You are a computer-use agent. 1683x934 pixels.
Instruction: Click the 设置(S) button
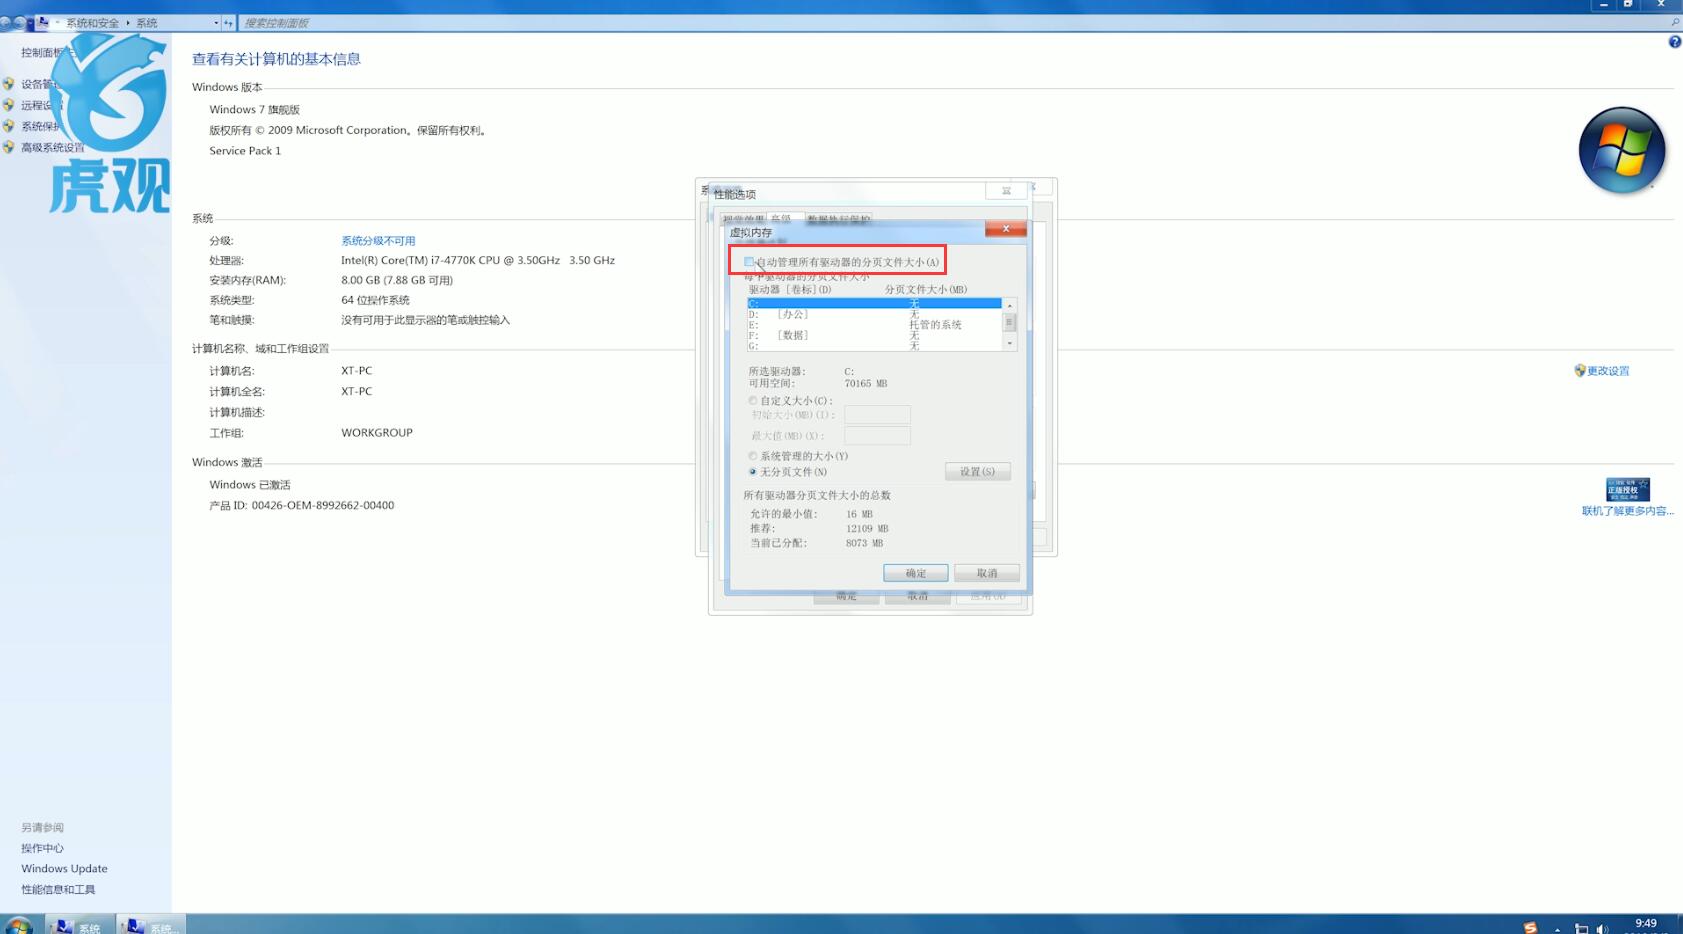(x=977, y=472)
